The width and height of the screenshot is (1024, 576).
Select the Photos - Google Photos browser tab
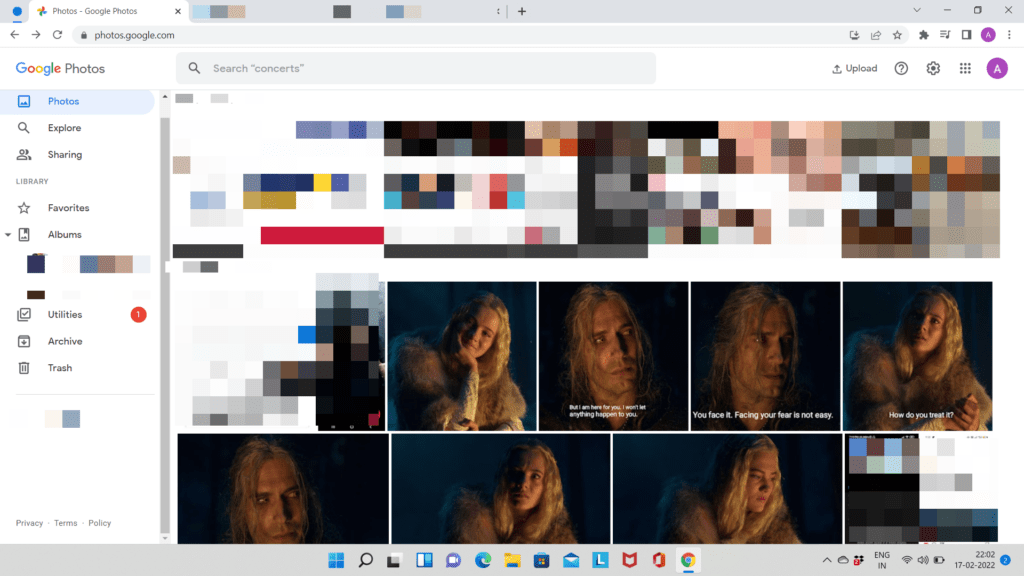click(x=95, y=11)
